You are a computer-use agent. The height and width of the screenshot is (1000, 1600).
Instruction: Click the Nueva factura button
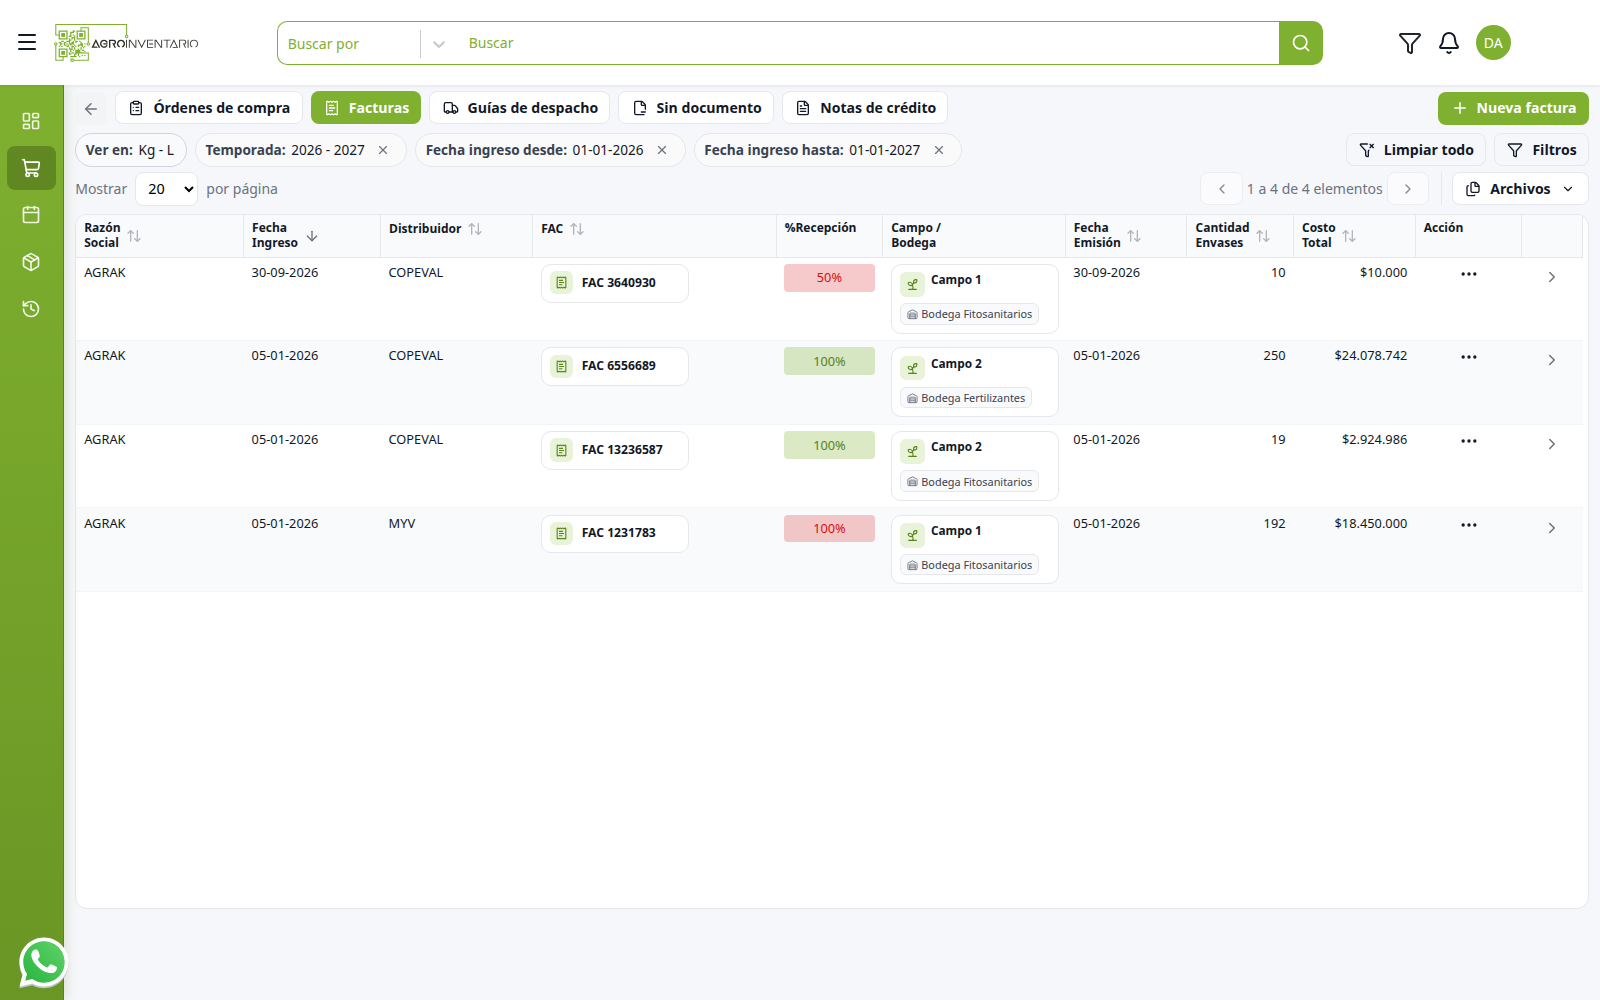tap(1513, 108)
